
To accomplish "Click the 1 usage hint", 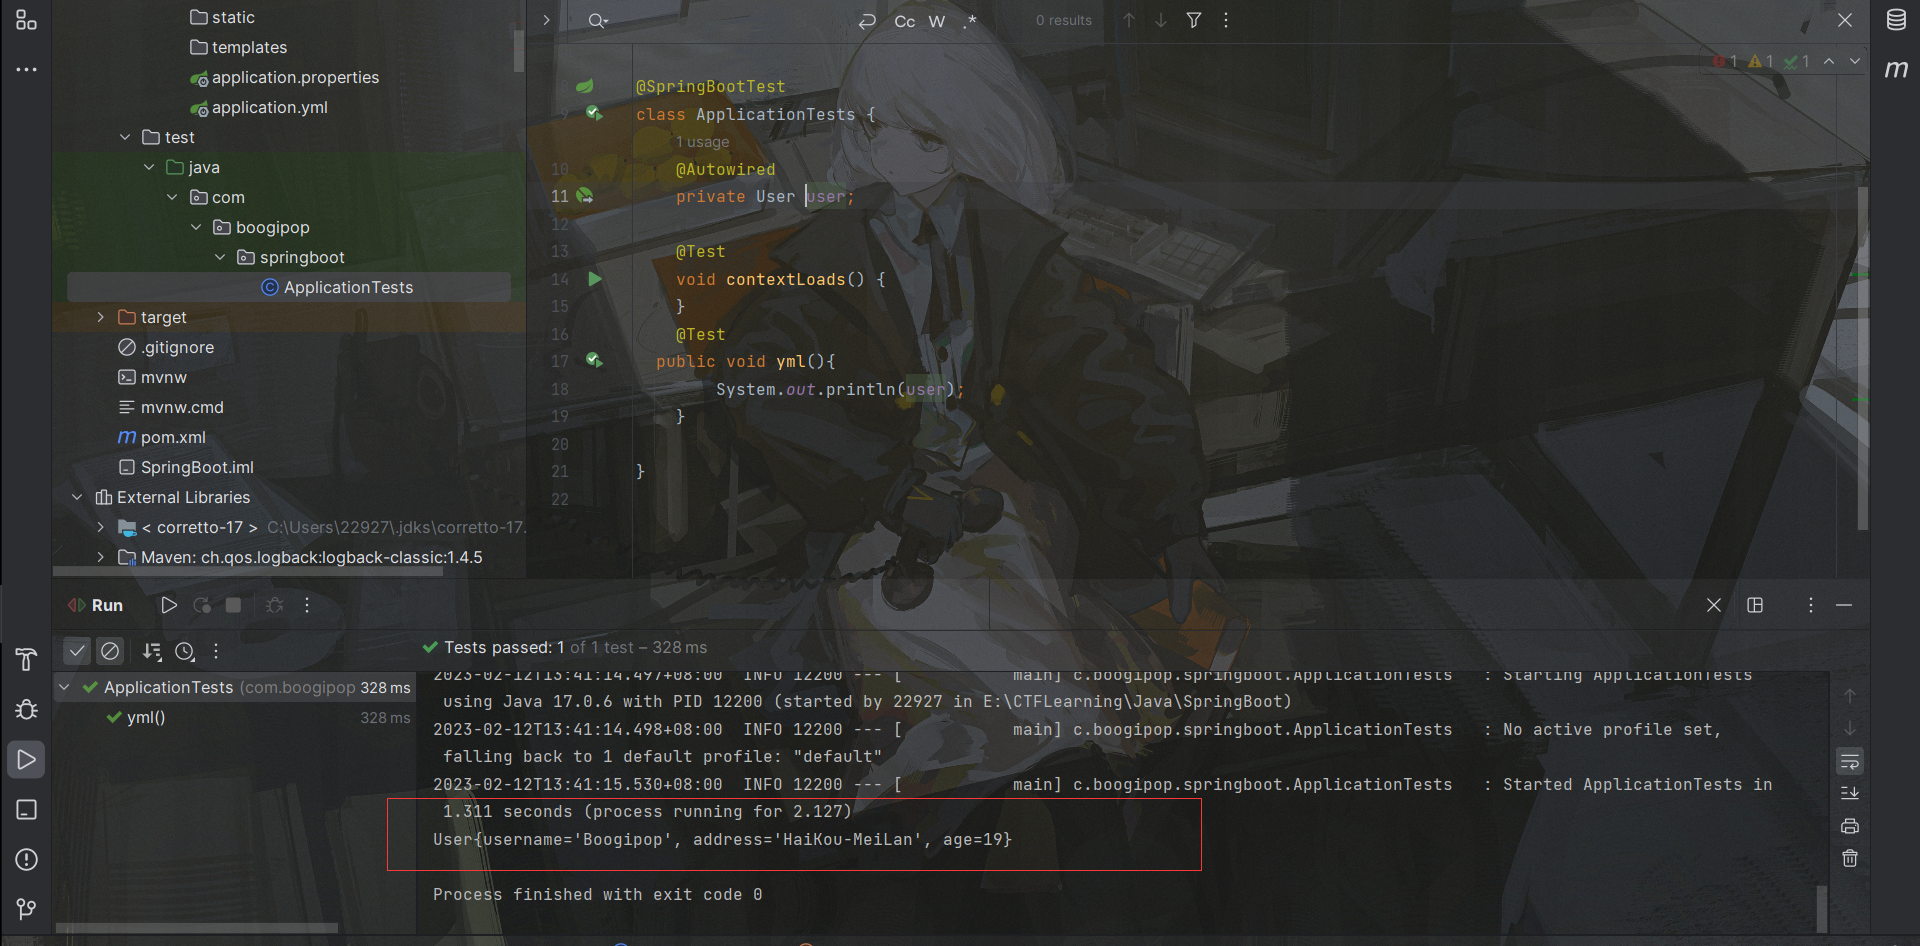I will pos(702,142).
